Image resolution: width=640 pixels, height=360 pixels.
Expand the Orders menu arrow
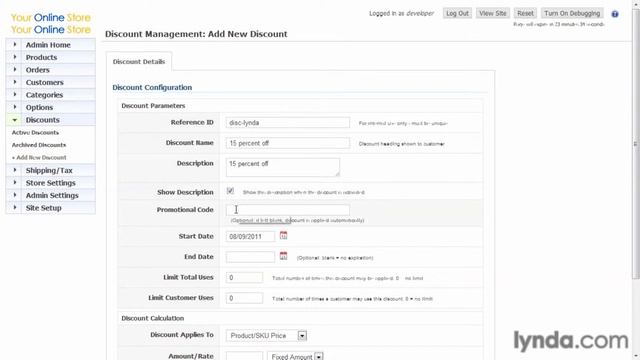[x=15, y=70]
